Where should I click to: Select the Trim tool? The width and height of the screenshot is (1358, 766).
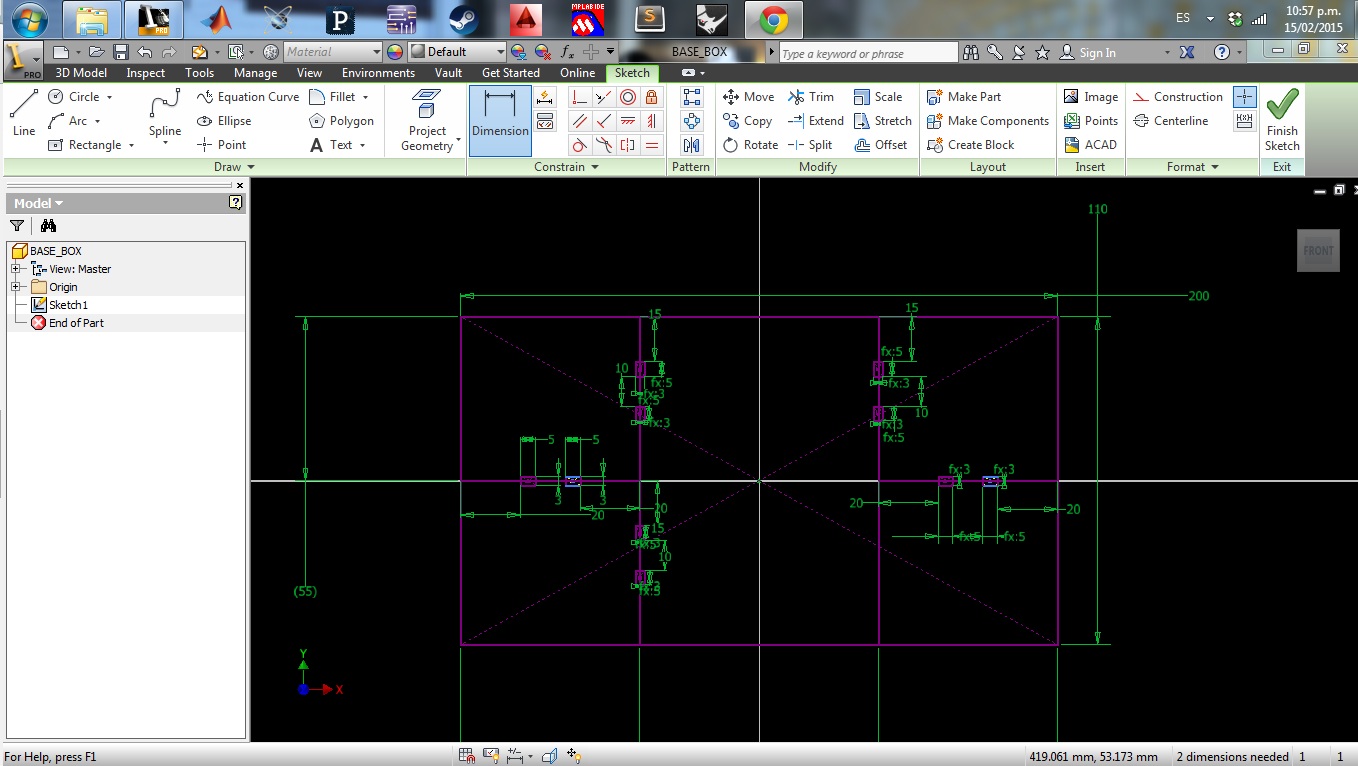tap(811, 97)
